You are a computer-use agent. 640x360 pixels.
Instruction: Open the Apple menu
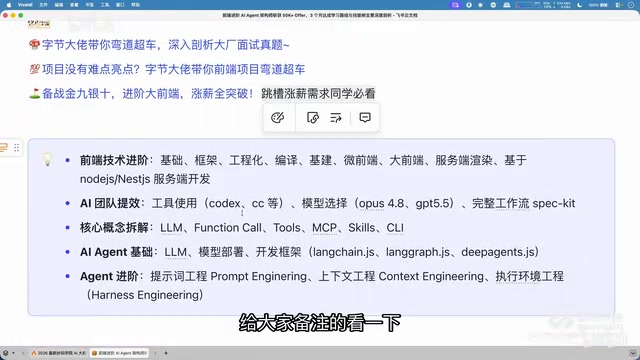(x=9, y=5)
